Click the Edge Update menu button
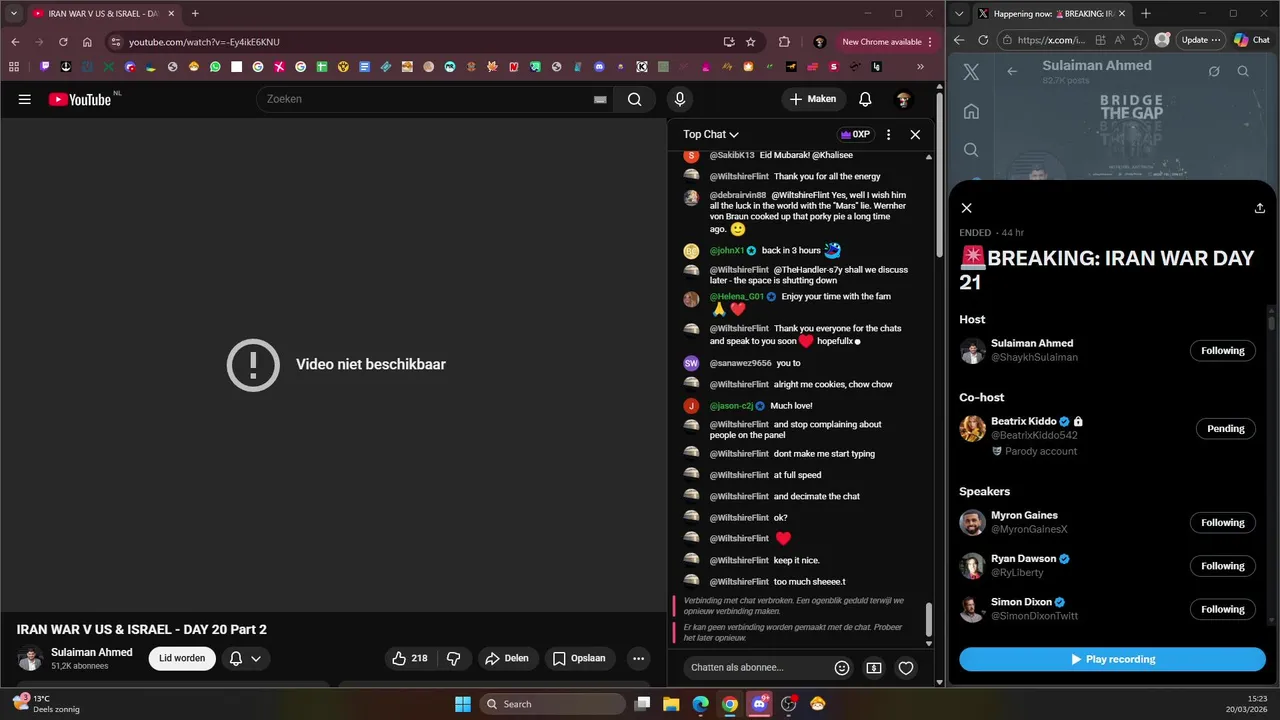The height and width of the screenshot is (720, 1280). (1201, 40)
